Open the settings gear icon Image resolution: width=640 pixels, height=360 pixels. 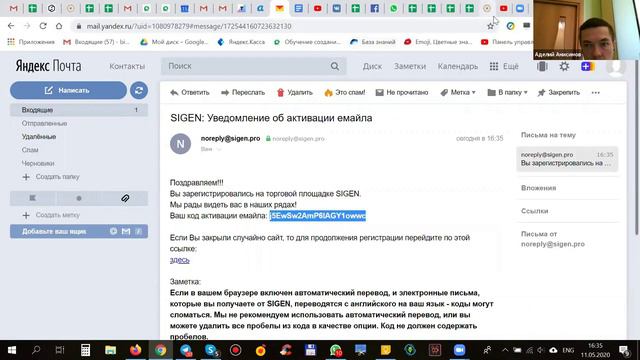tap(564, 66)
